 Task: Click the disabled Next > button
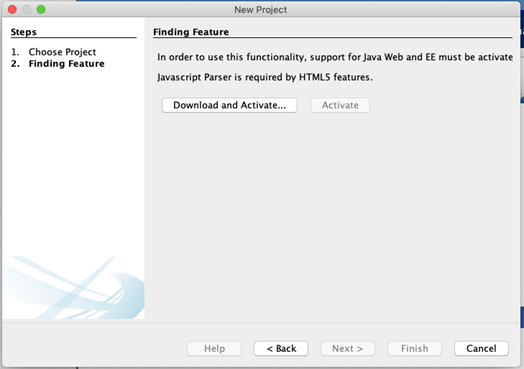(348, 349)
